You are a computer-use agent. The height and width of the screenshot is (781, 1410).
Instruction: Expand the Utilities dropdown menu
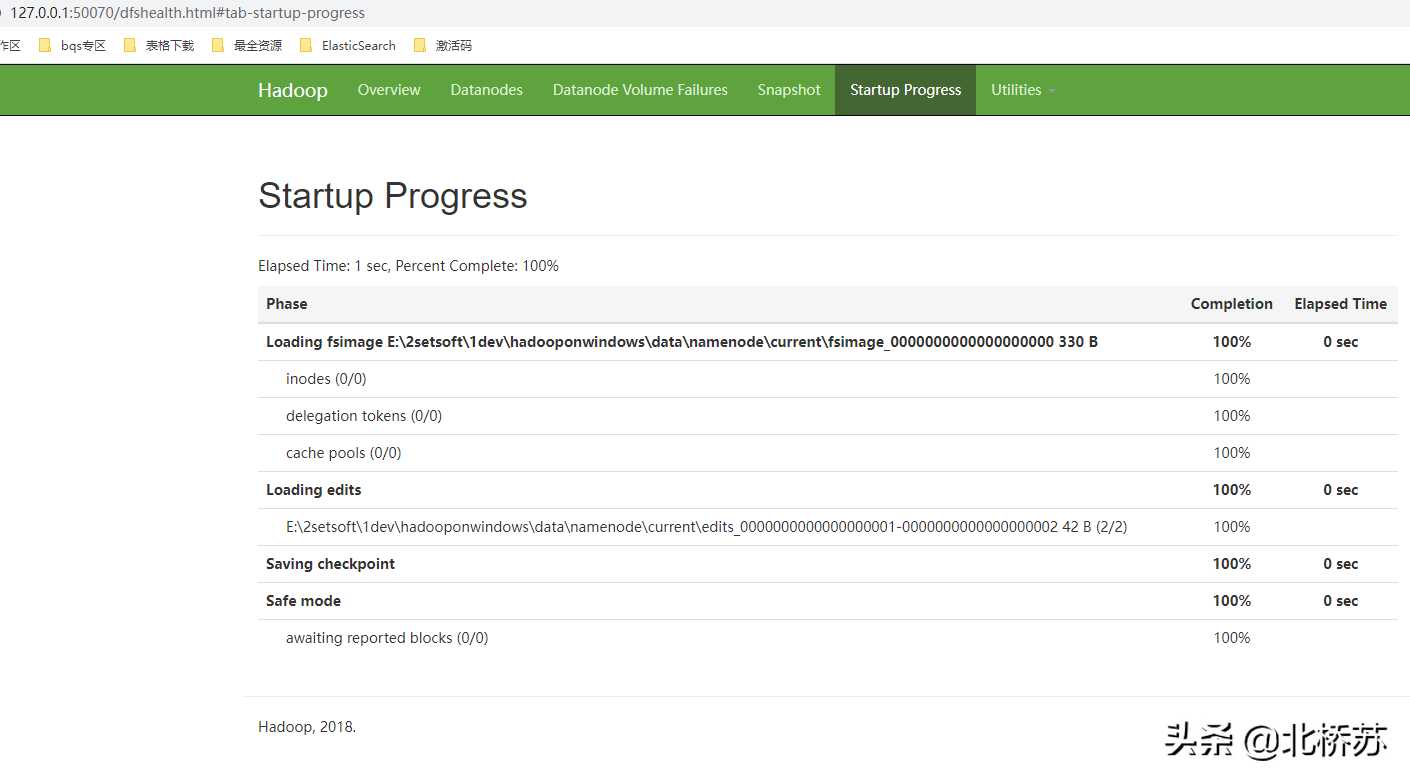1023,90
